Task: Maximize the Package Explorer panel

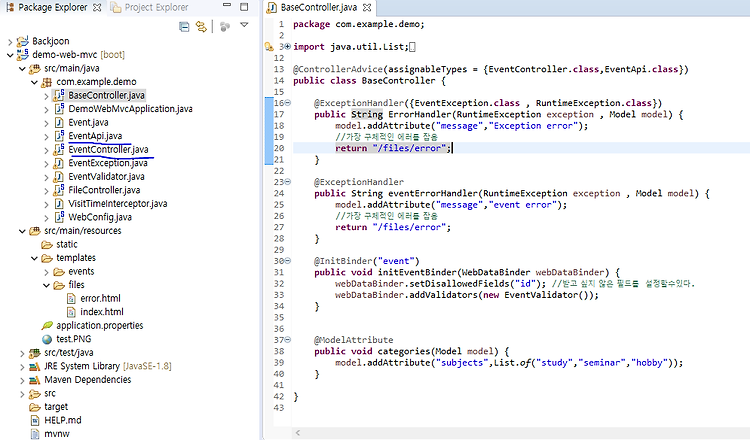Action: tap(244, 7)
